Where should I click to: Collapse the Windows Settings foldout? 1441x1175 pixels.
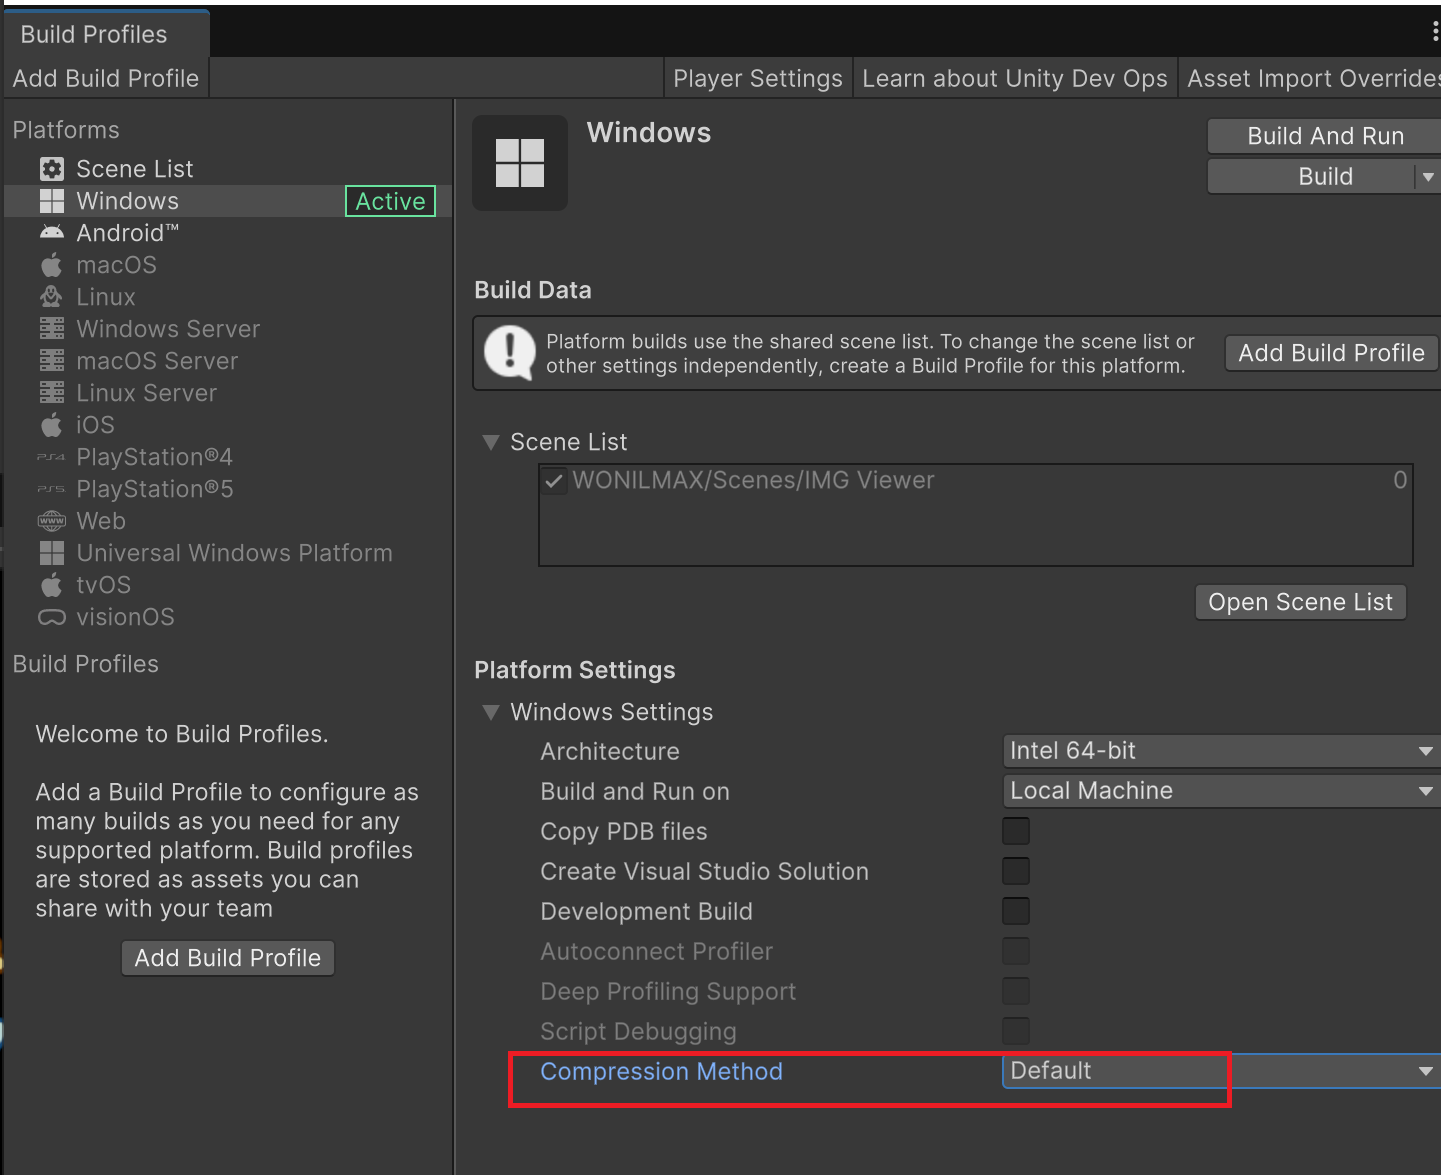pos(491,712)
